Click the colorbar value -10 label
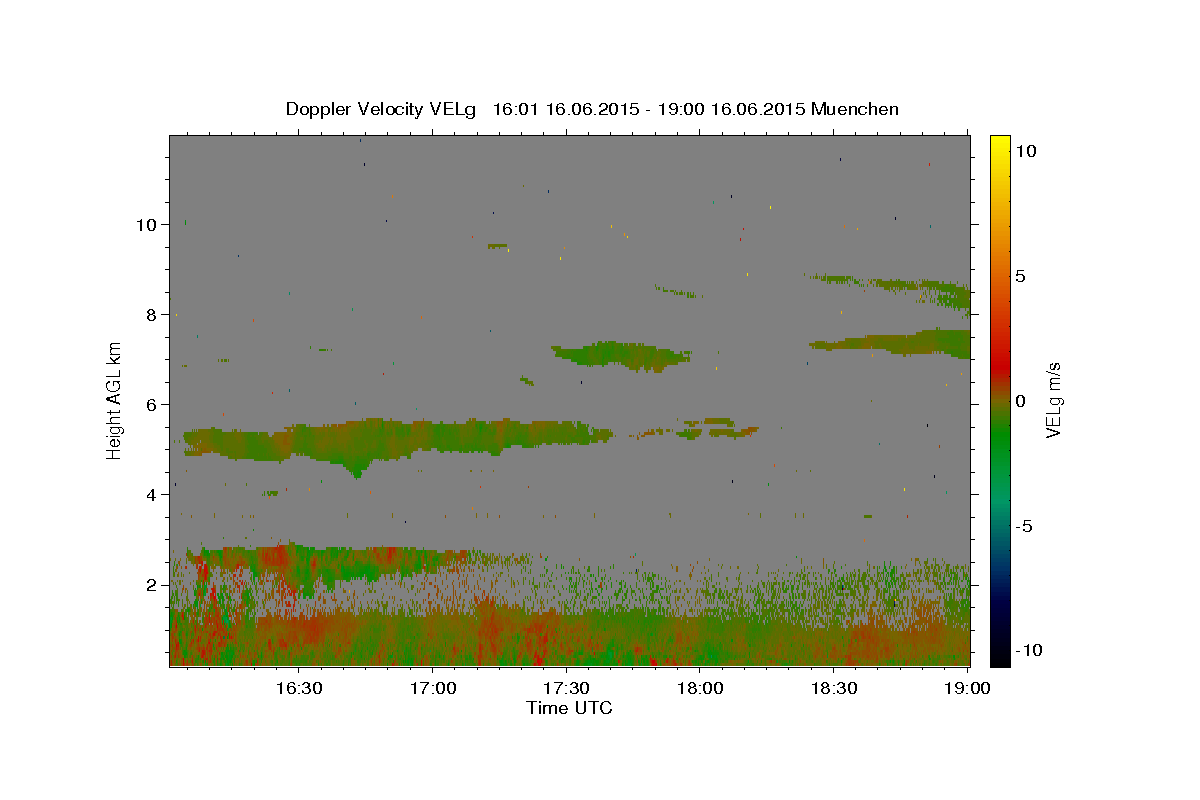 pos(1028,650)
